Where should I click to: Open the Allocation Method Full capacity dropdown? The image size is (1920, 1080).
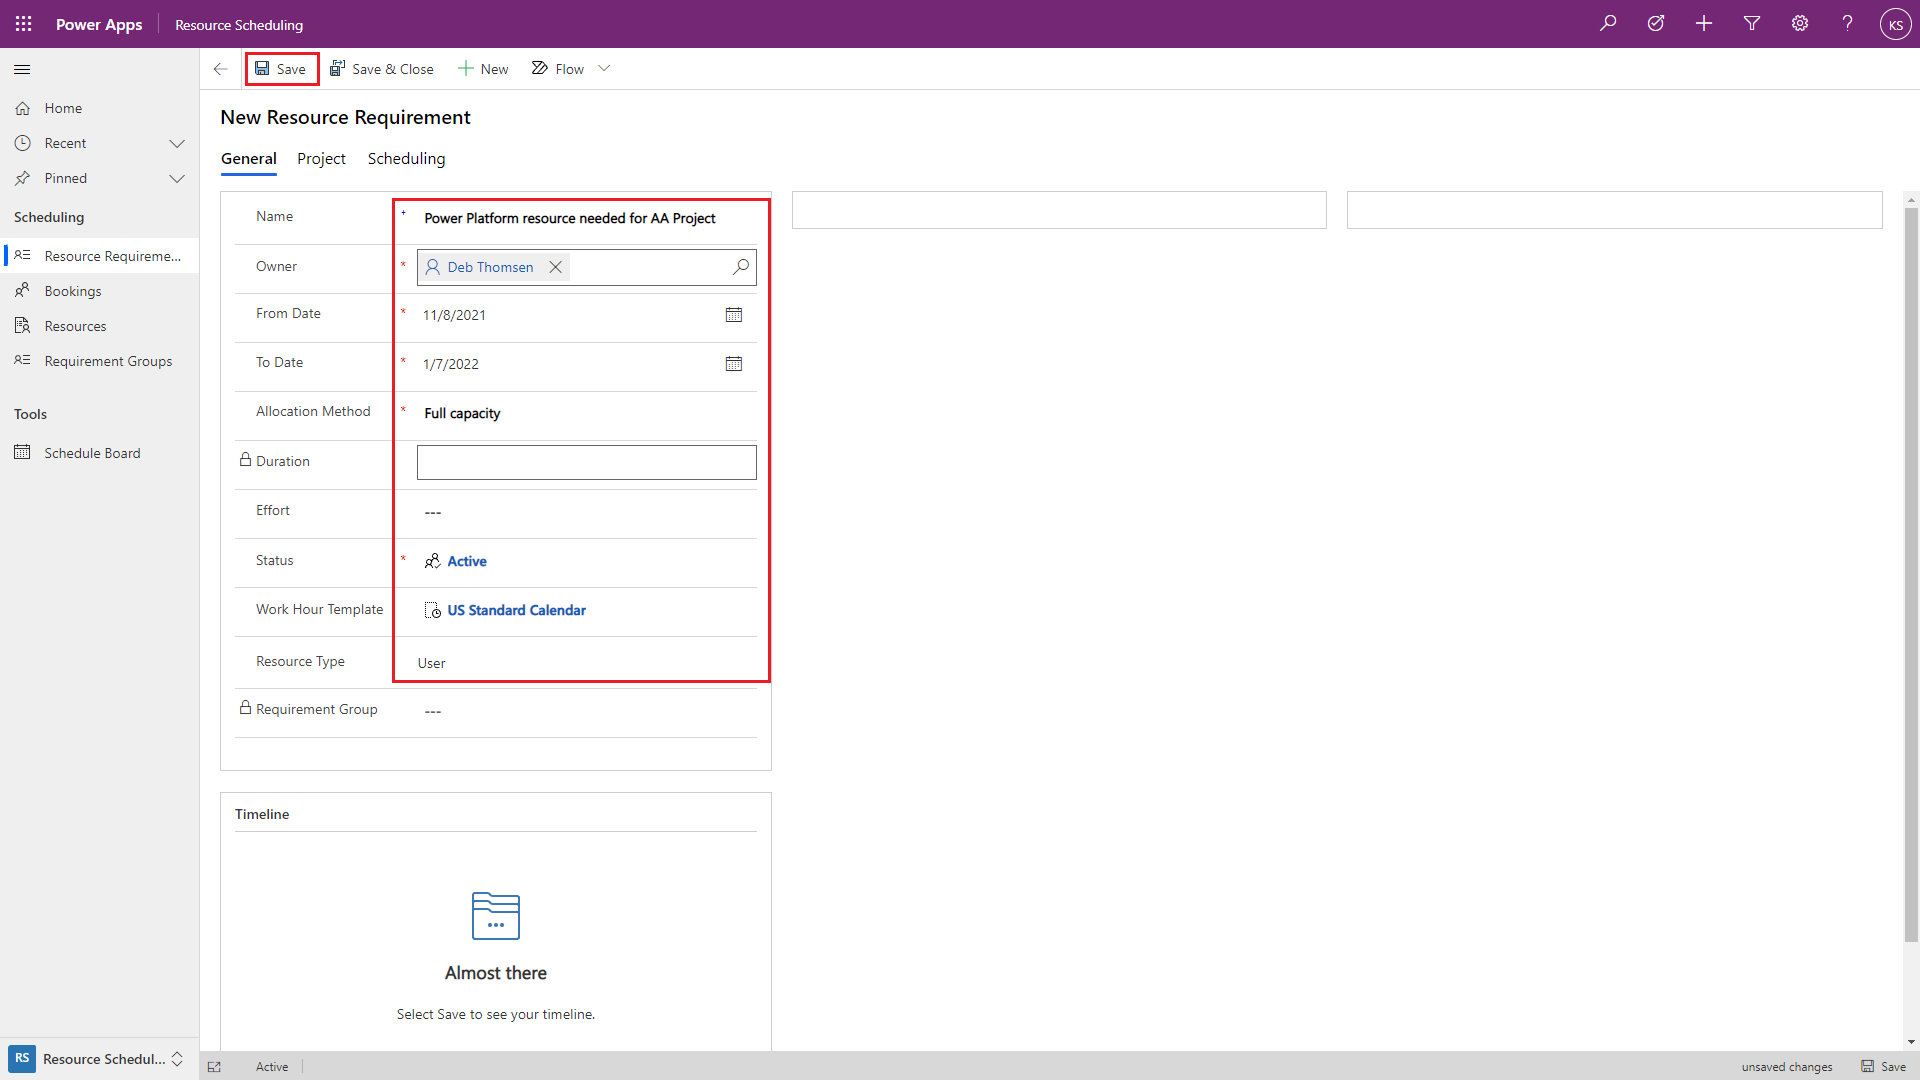(x=586, y=413)
